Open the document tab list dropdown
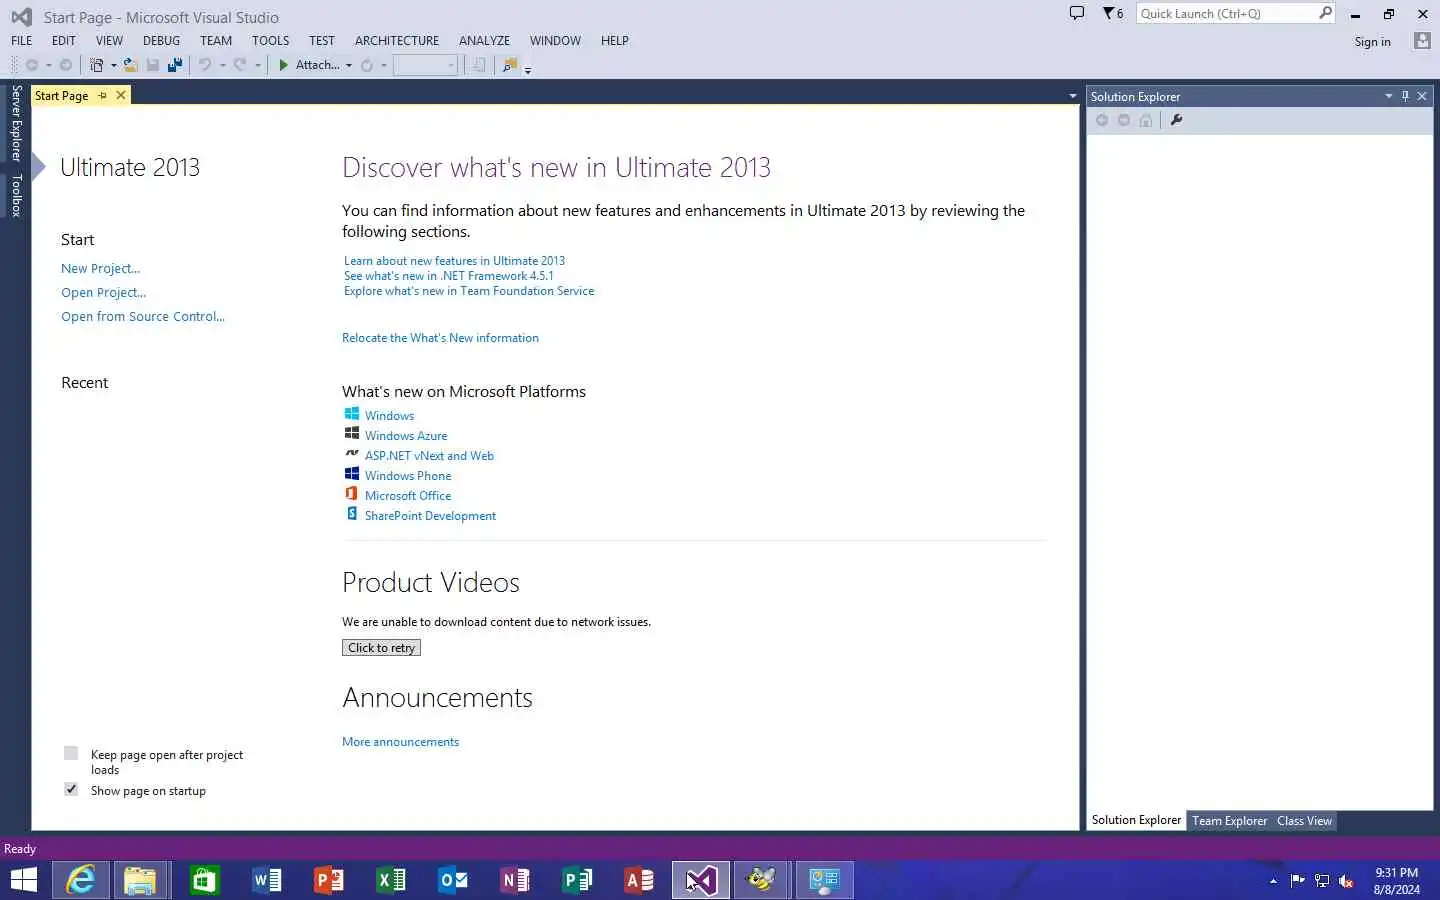The image size is (1440, 900). [1072, 96]
